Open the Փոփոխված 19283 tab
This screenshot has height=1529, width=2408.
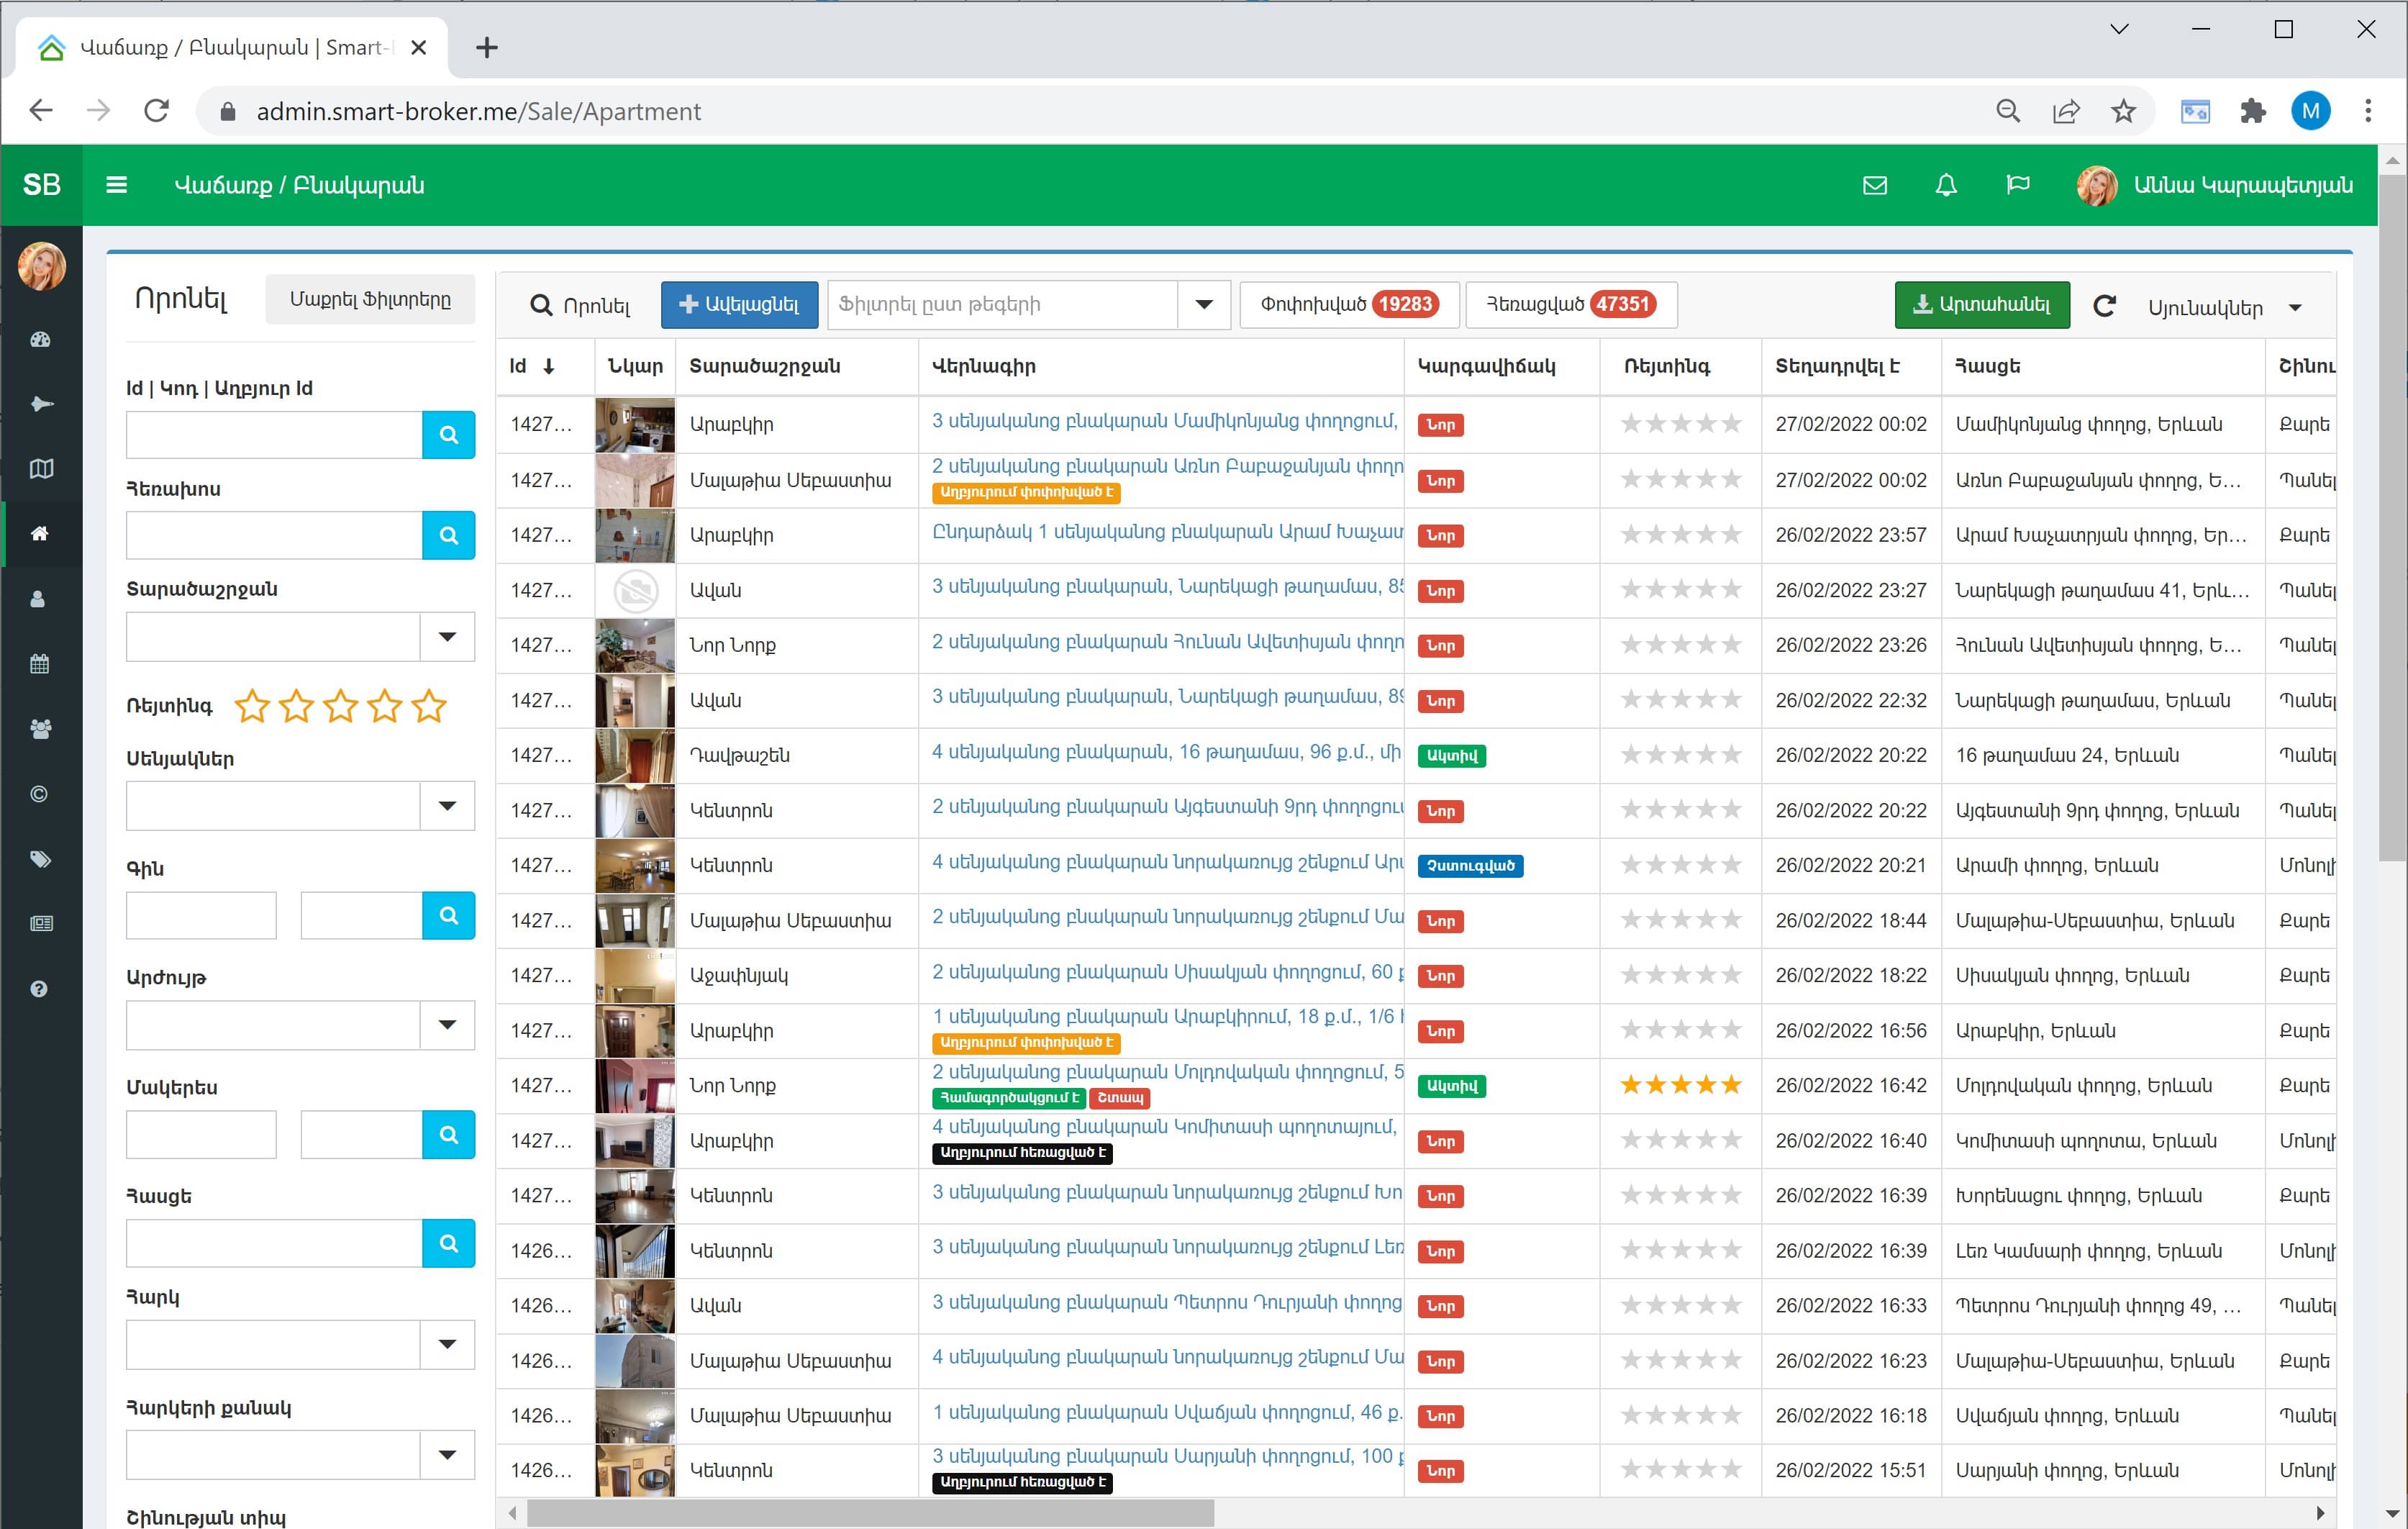pos(1349,304)
